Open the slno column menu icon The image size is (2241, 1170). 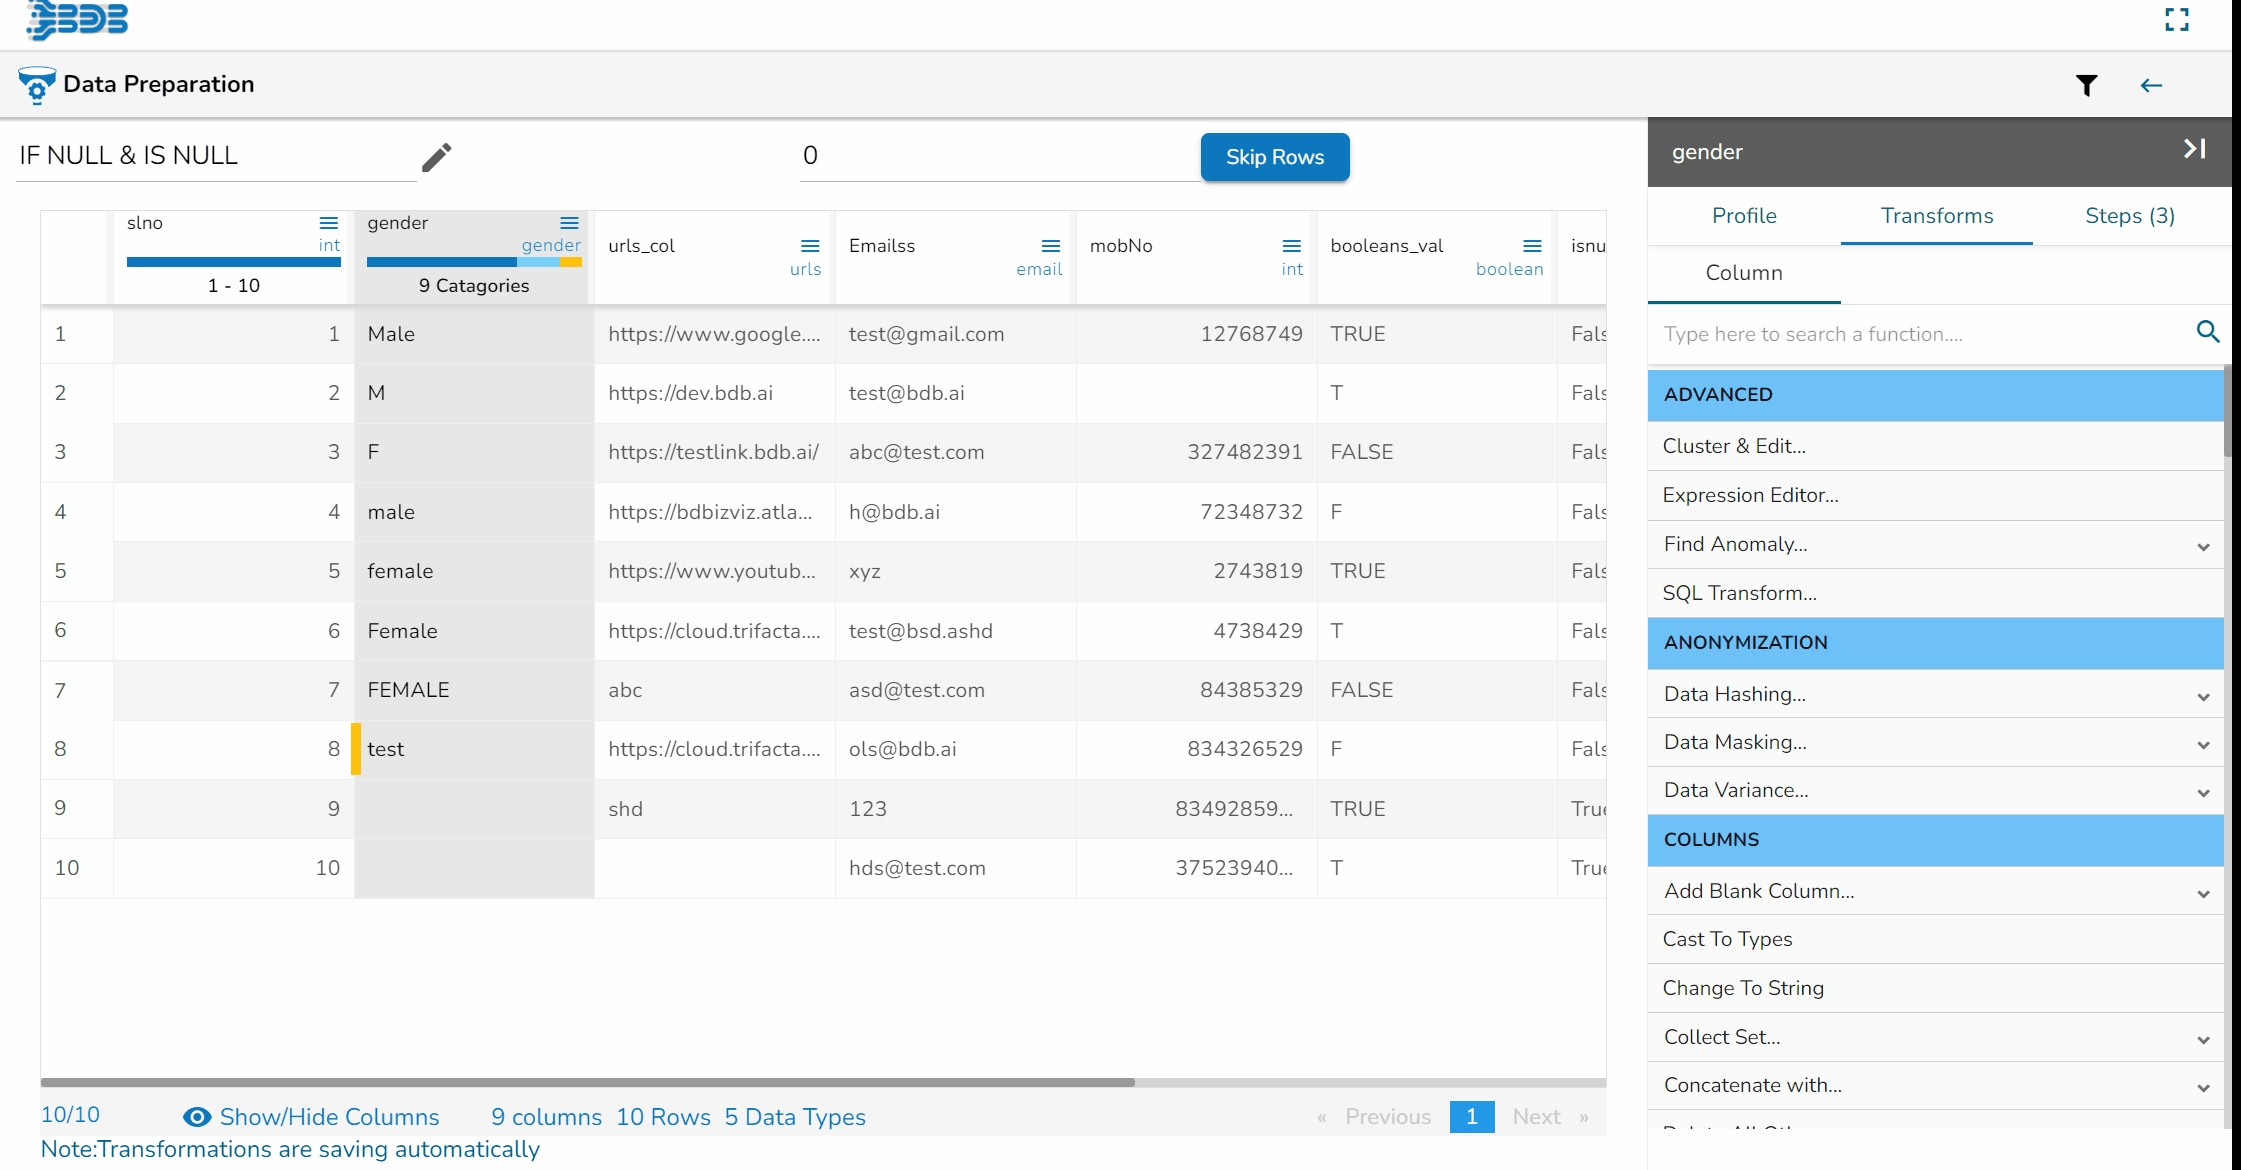tap(328, 223)
